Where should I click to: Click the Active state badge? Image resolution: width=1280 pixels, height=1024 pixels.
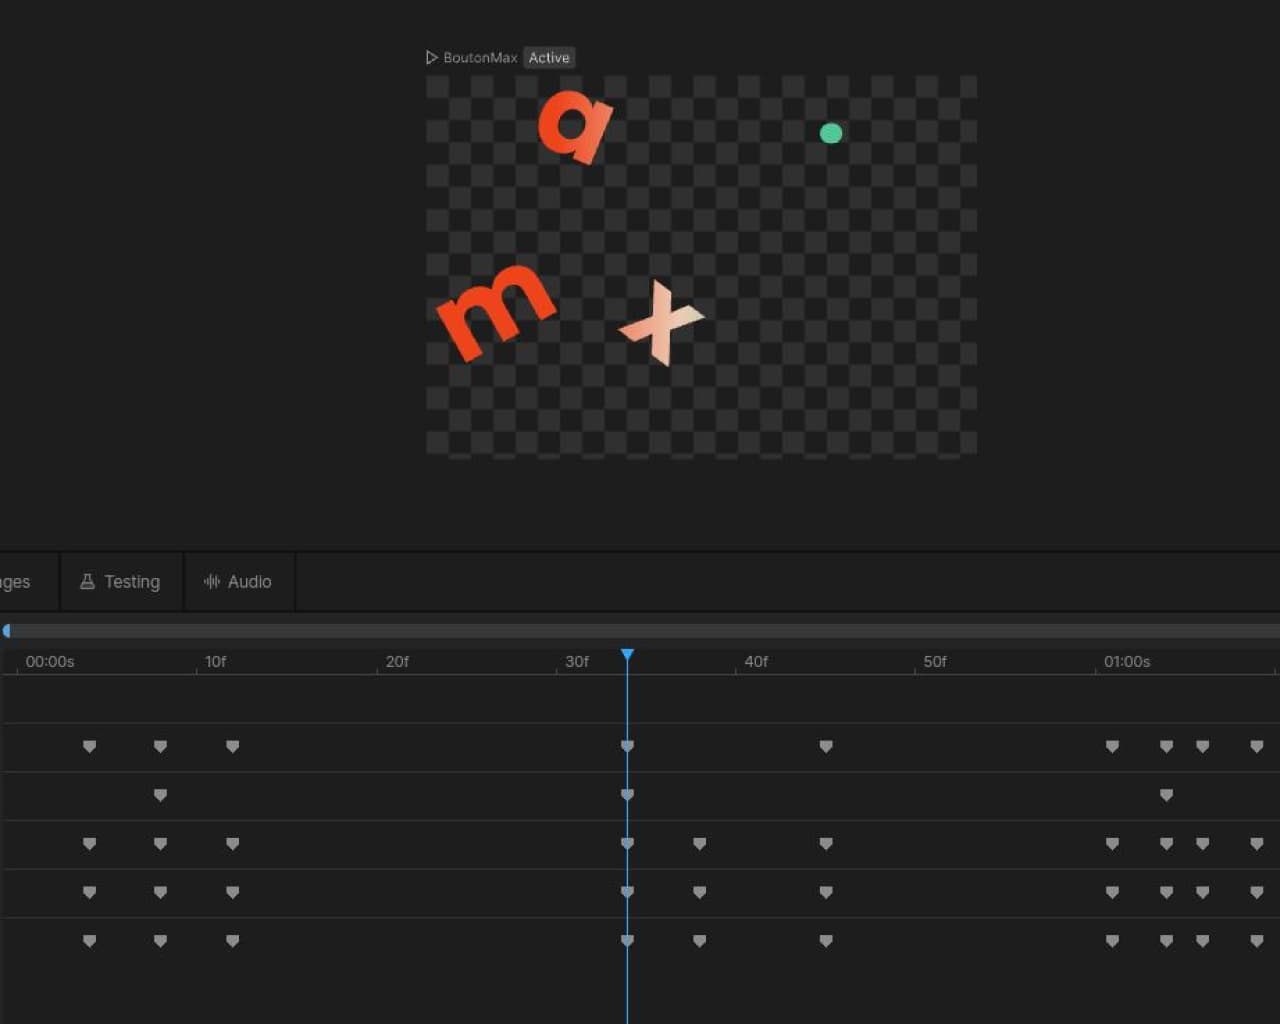click(x=549, y=58)
